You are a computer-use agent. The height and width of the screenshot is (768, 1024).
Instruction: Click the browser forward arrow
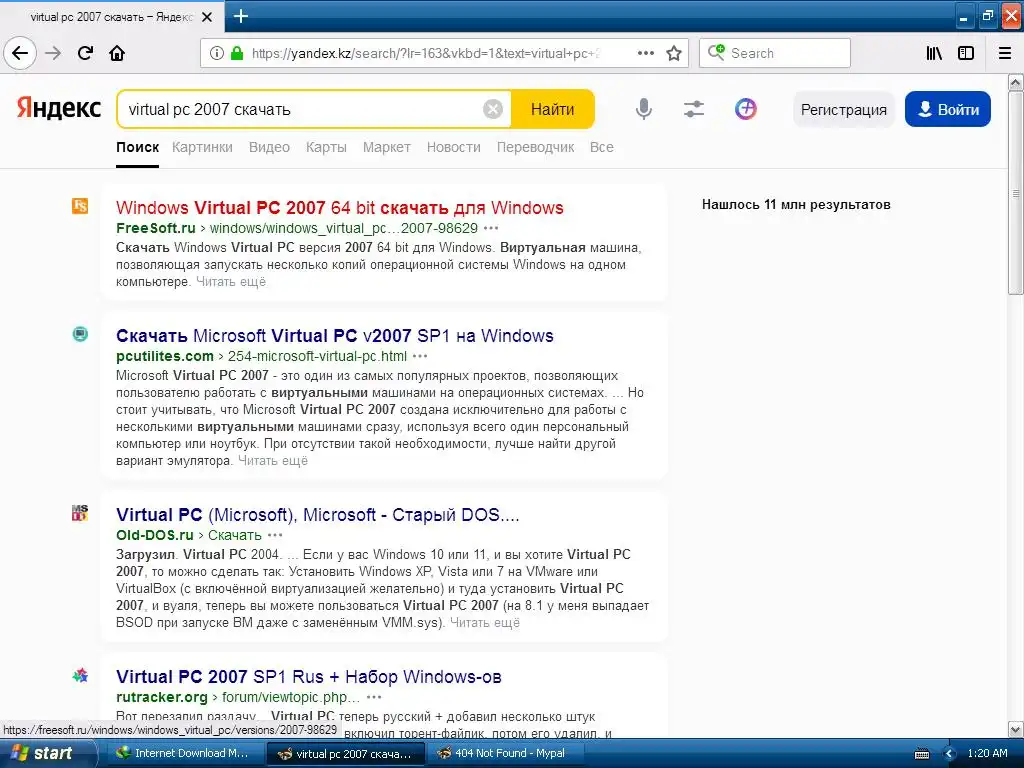[x=53, y=53]
